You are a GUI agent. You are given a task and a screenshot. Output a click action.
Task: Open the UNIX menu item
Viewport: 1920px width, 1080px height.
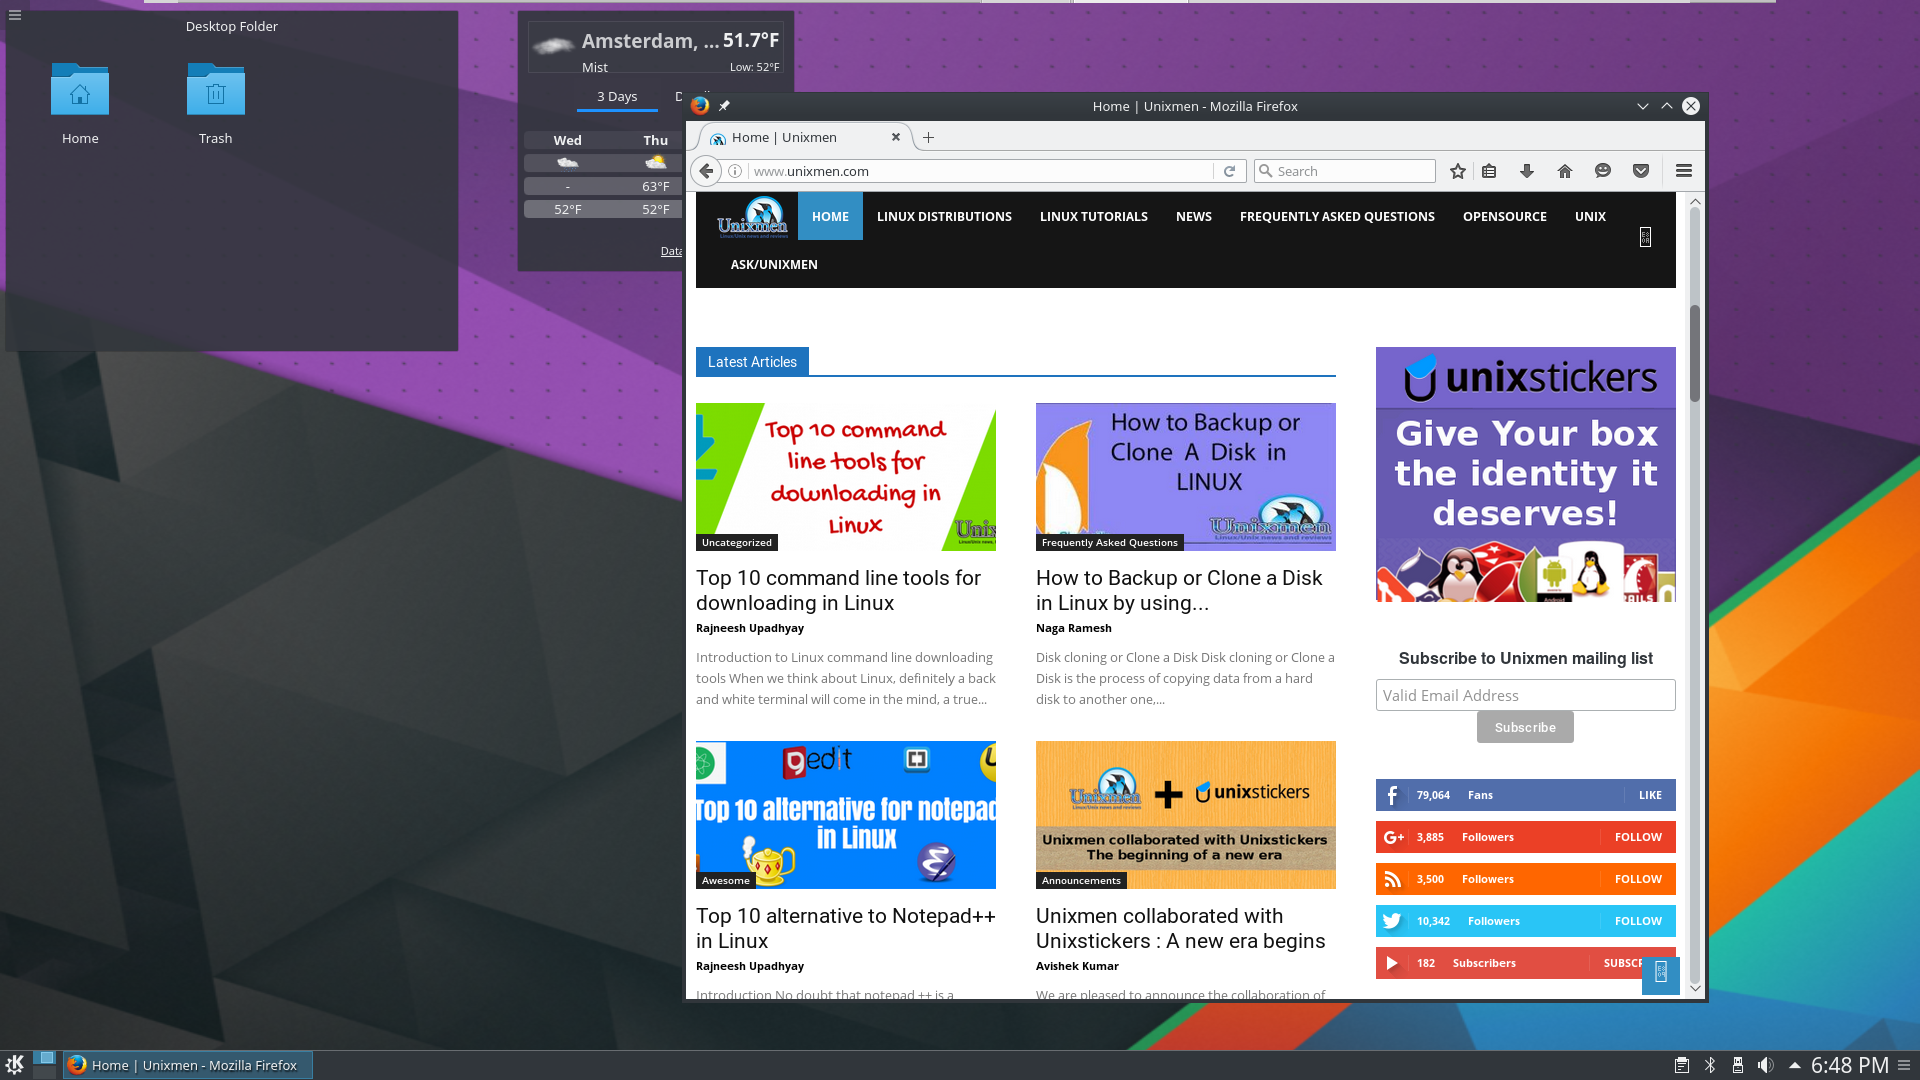1590,216
